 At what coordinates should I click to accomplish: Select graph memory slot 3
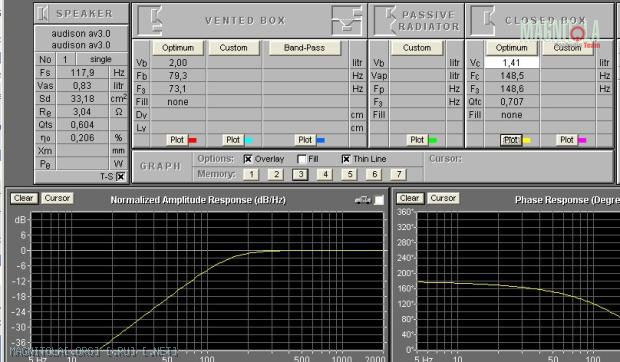301,174
